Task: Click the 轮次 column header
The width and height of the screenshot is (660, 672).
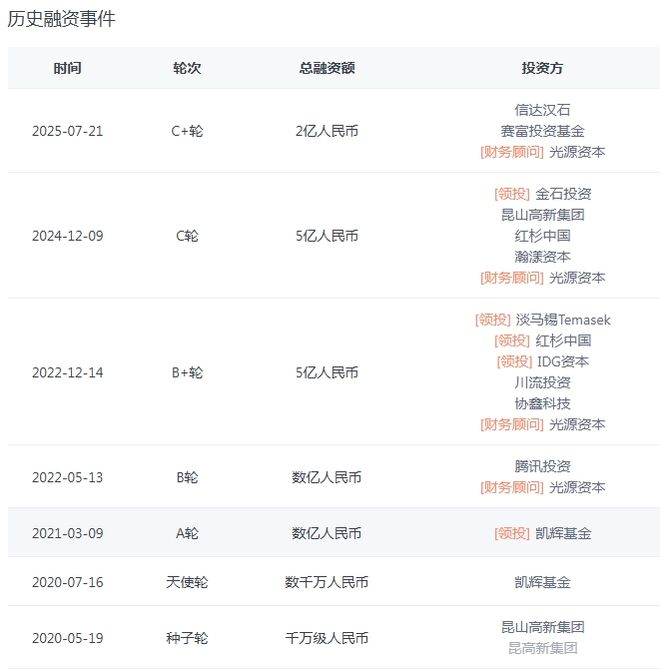Action: pyautogui.click(x=187, y=68)
